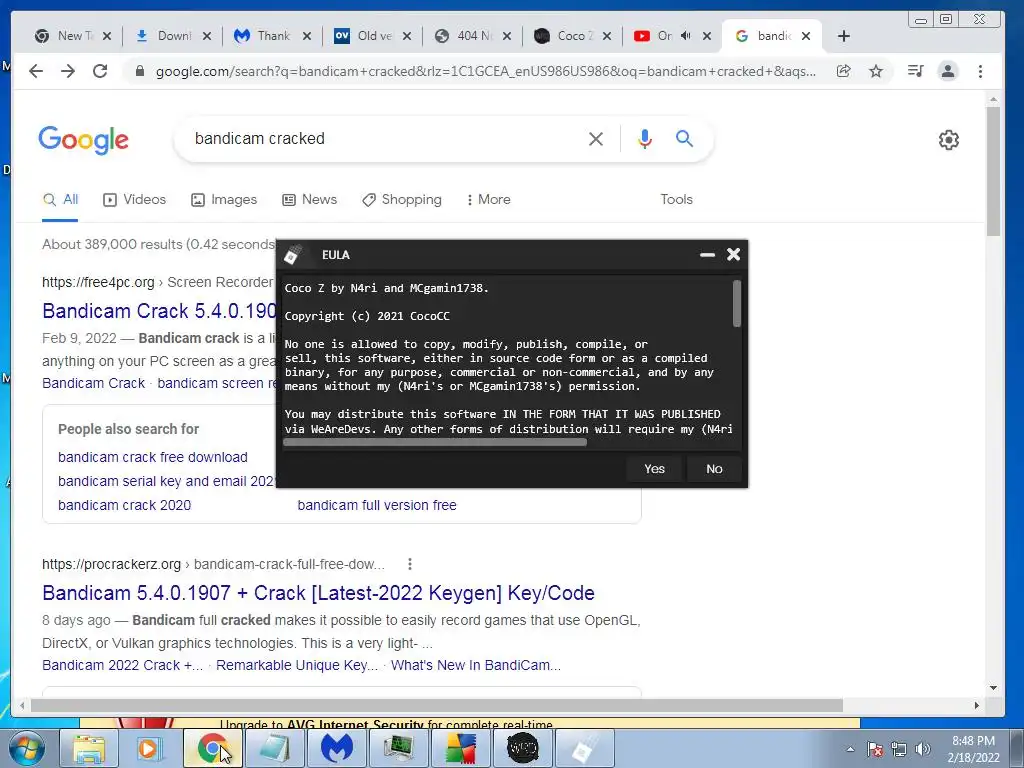
Task: Select the News search filter
Action: pos(309,199)
